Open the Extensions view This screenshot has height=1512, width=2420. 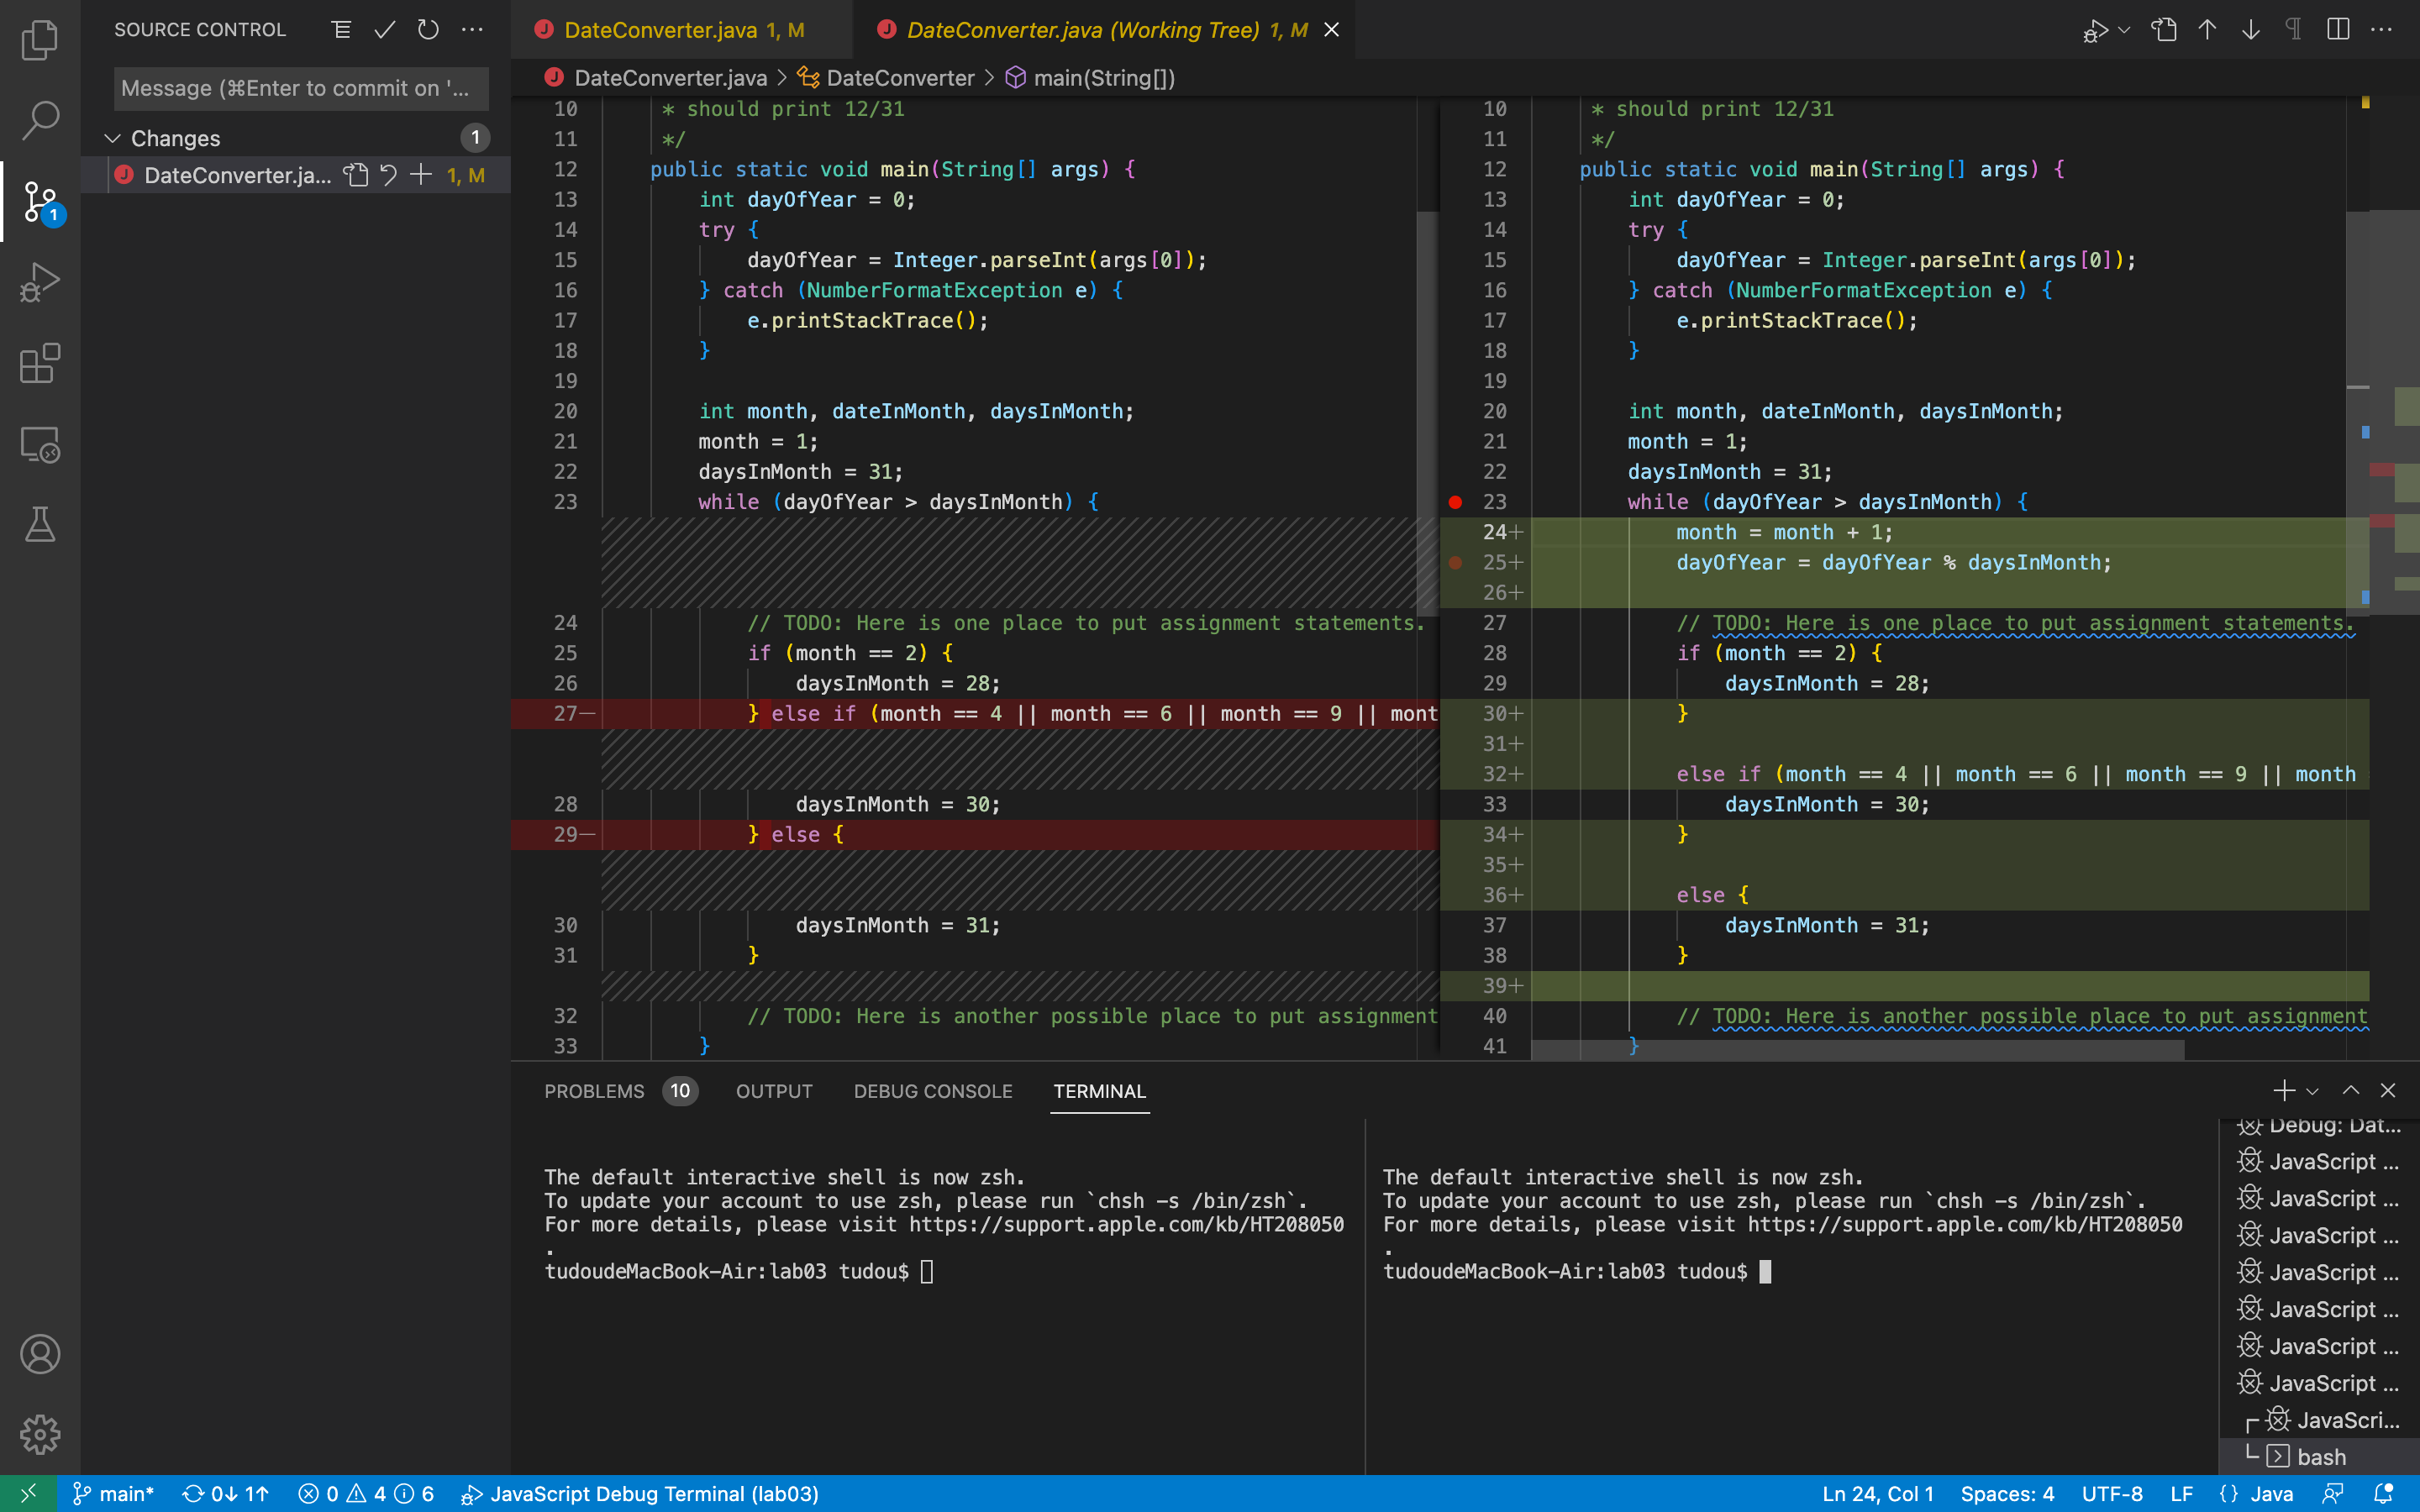click(40, 364)
